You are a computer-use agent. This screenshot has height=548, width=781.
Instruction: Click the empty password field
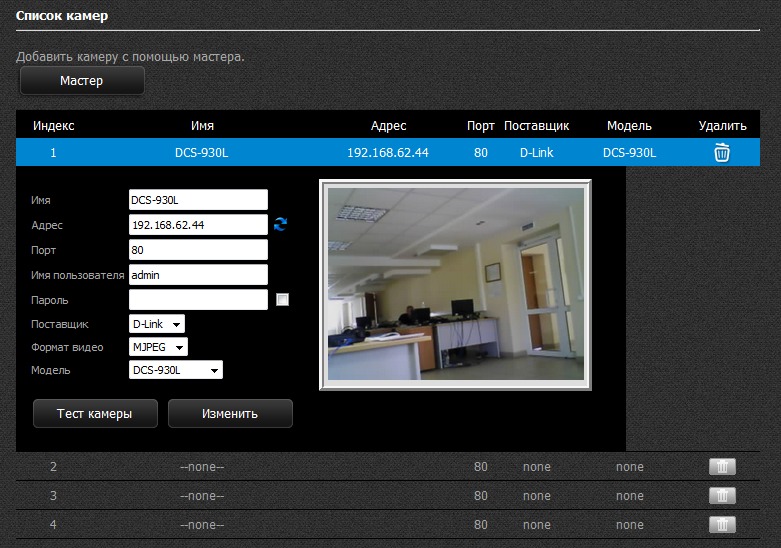coord(198,299)
